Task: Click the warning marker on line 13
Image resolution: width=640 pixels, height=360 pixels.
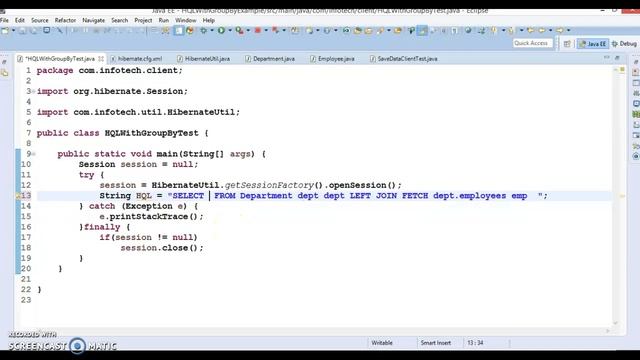Action: [18, 196]
